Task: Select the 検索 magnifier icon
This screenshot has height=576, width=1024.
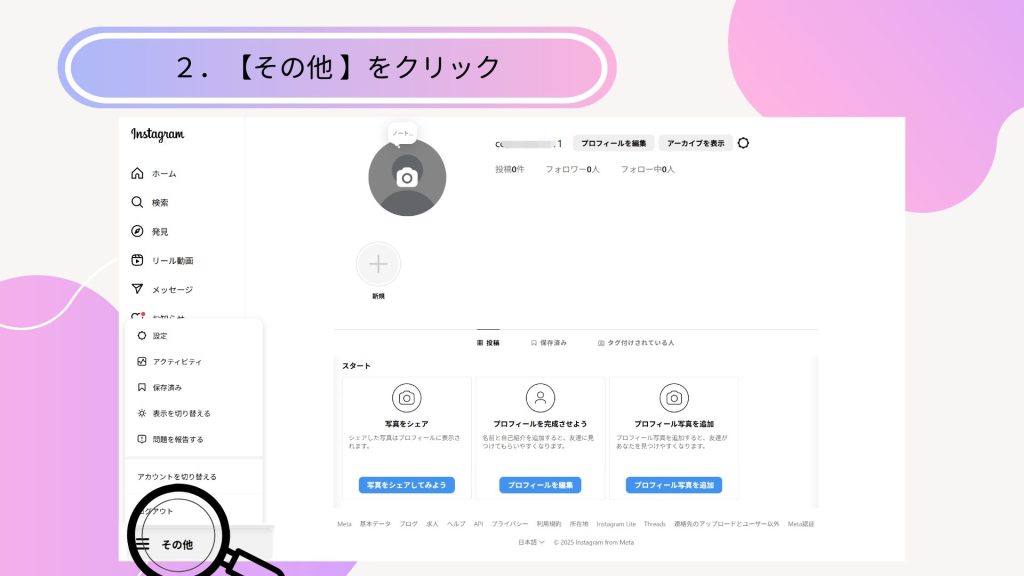Action: (x=137, y=202)
